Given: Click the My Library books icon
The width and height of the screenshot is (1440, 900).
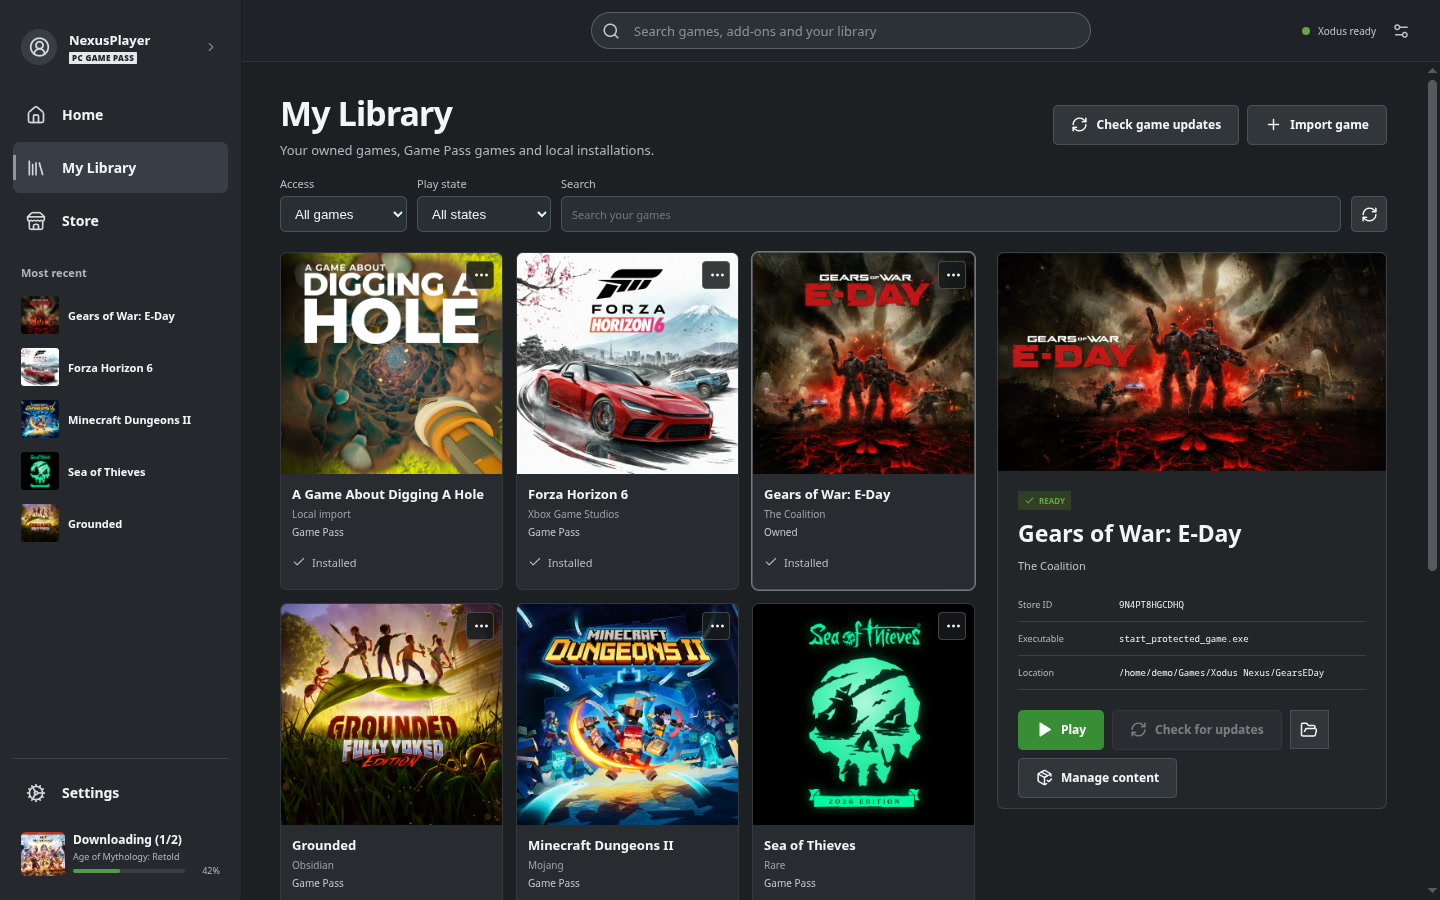Looking at the screenshot, I should point(36,168).
